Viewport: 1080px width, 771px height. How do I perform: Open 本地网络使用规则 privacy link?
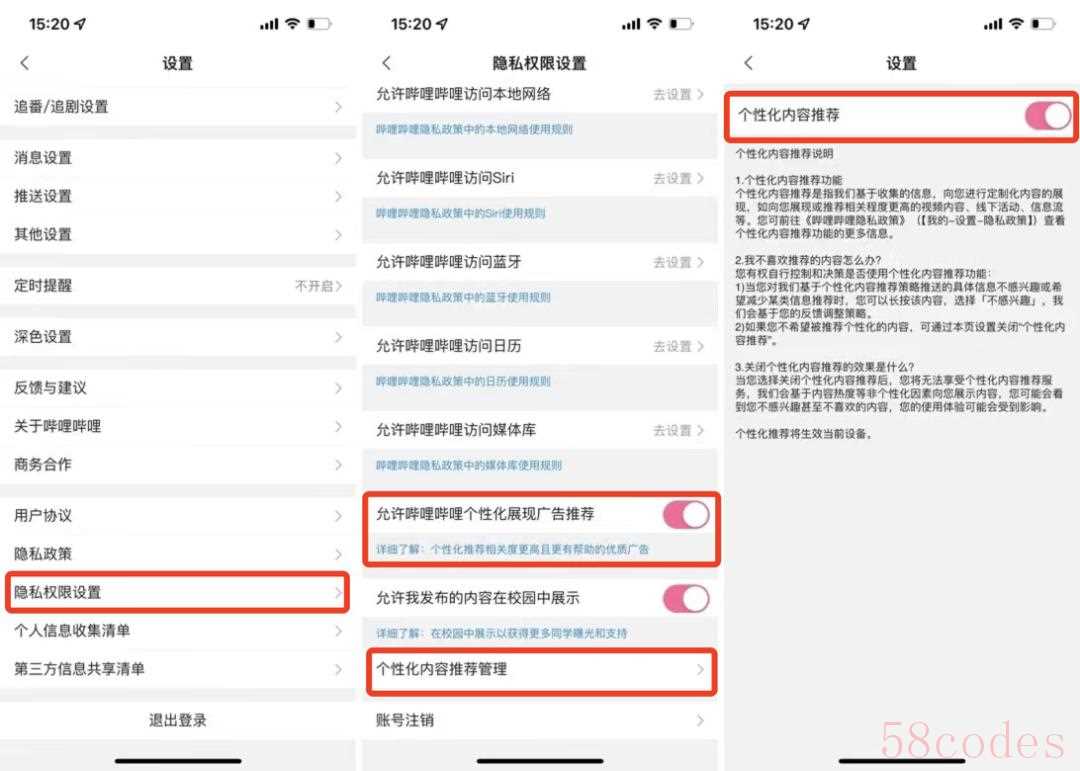coord(474,130)
